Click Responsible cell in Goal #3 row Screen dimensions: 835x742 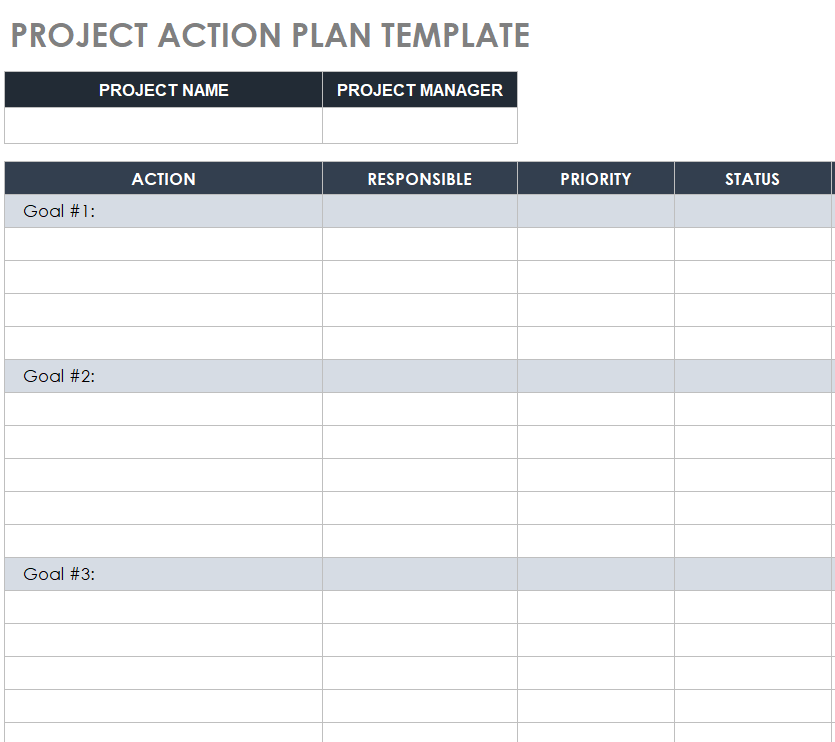(419, 574)
